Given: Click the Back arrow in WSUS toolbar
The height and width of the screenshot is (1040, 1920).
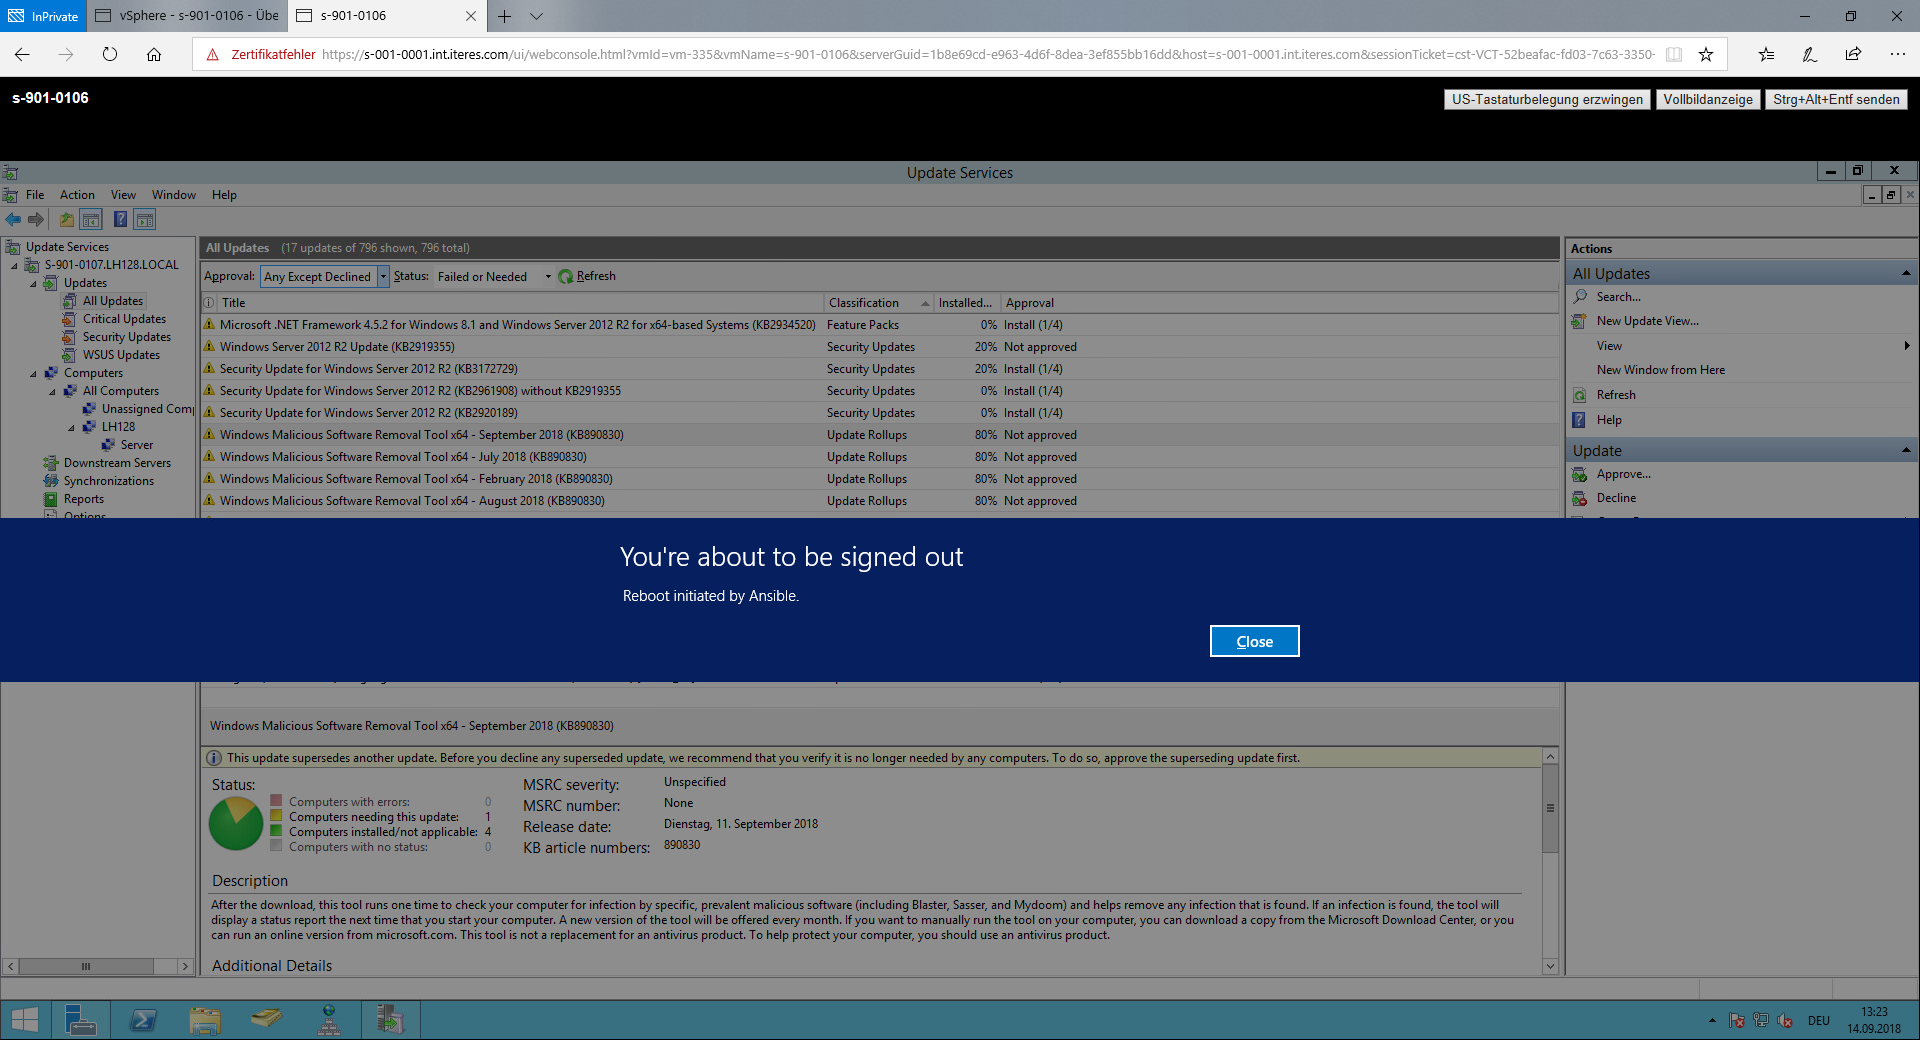Looking at the screenshot, I should click(x=13, y=220).
